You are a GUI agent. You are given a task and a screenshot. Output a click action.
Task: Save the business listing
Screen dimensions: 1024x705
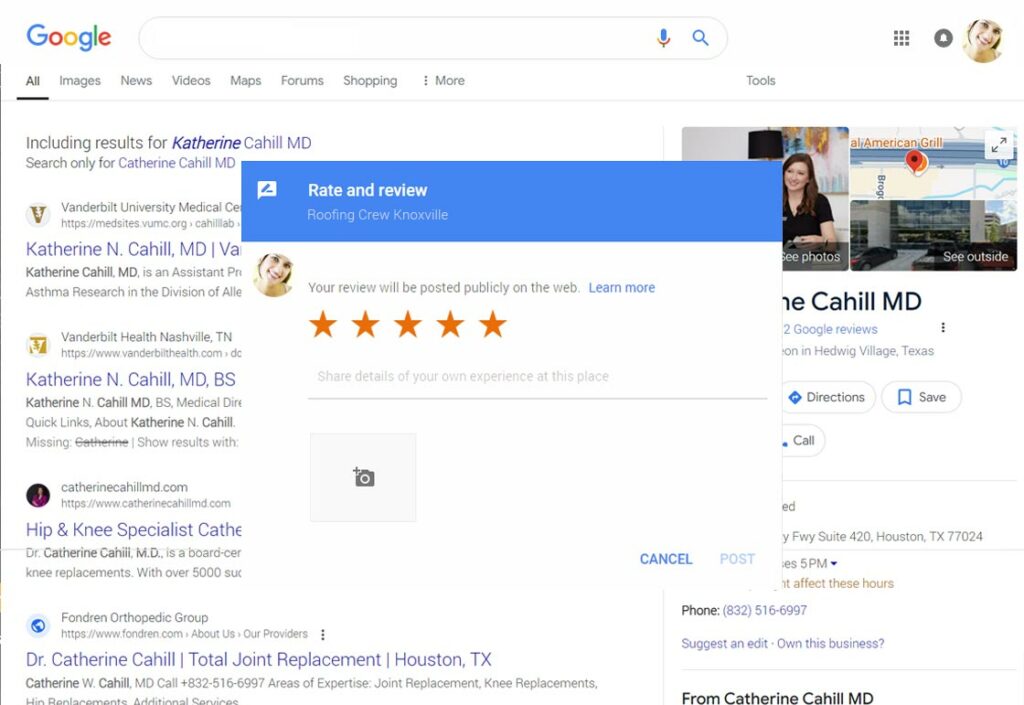pos(921,397)
